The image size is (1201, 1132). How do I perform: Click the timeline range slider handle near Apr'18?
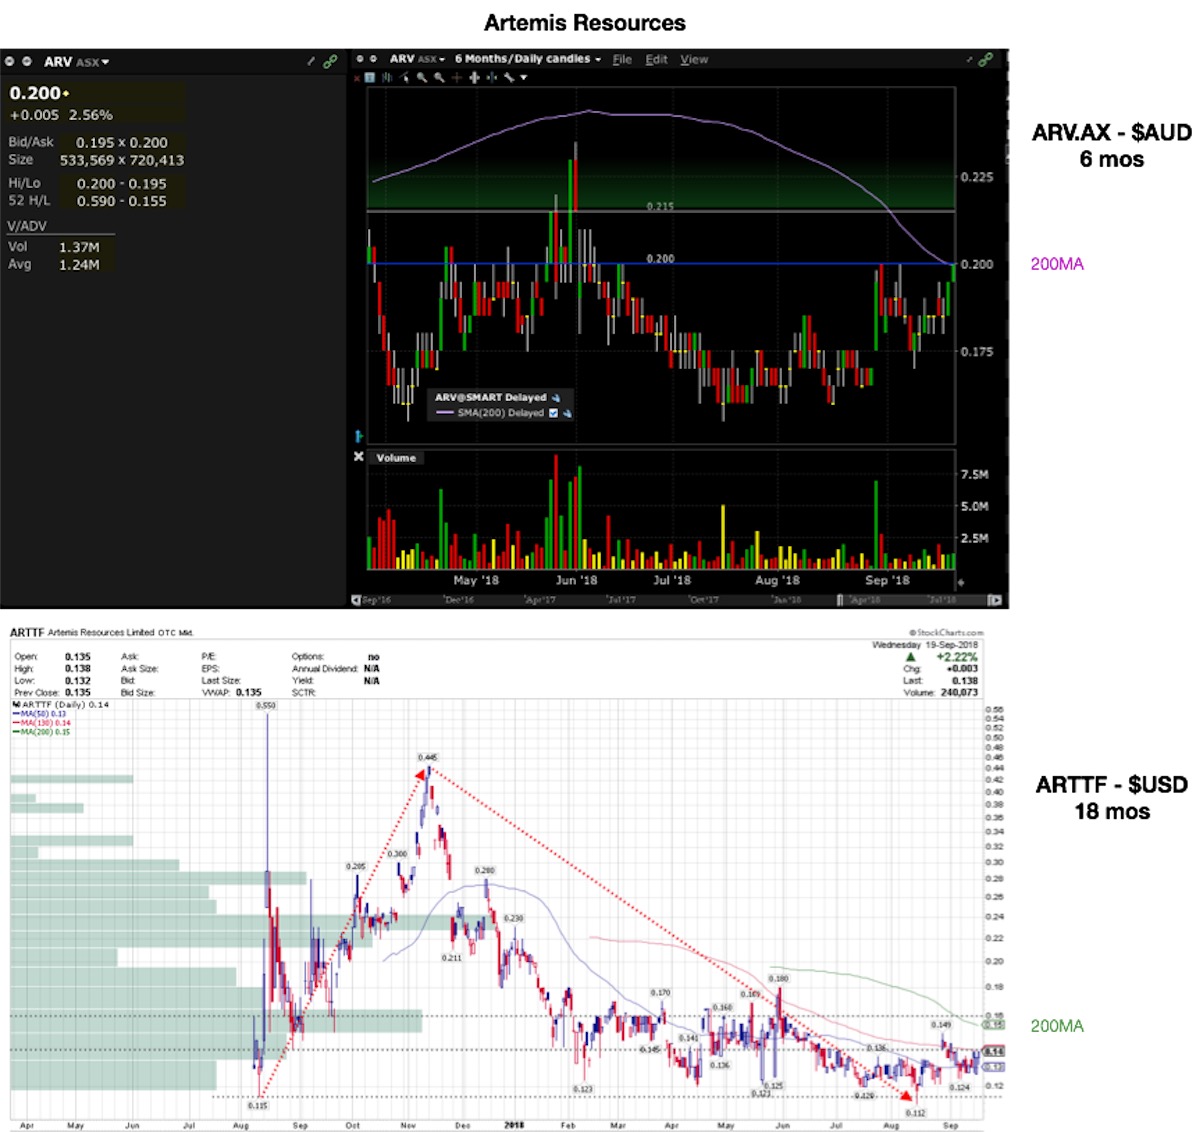[840, 600]
